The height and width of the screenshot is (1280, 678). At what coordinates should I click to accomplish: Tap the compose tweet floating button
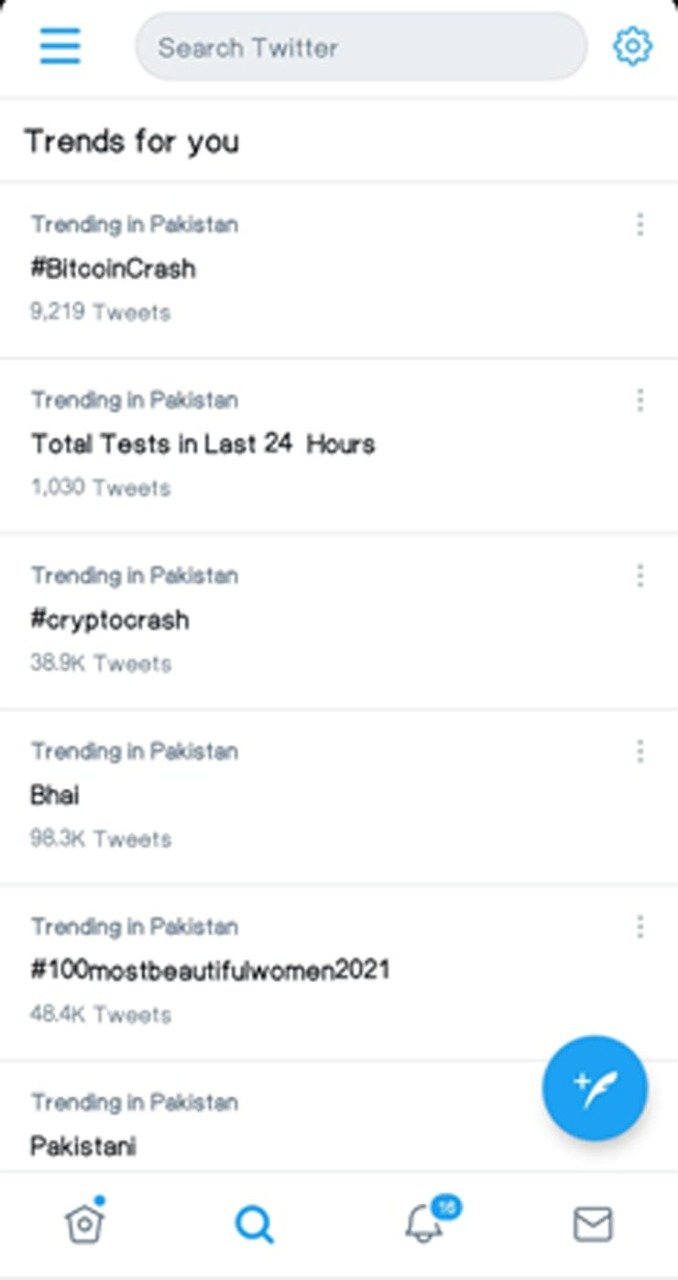coord(595,1087)
